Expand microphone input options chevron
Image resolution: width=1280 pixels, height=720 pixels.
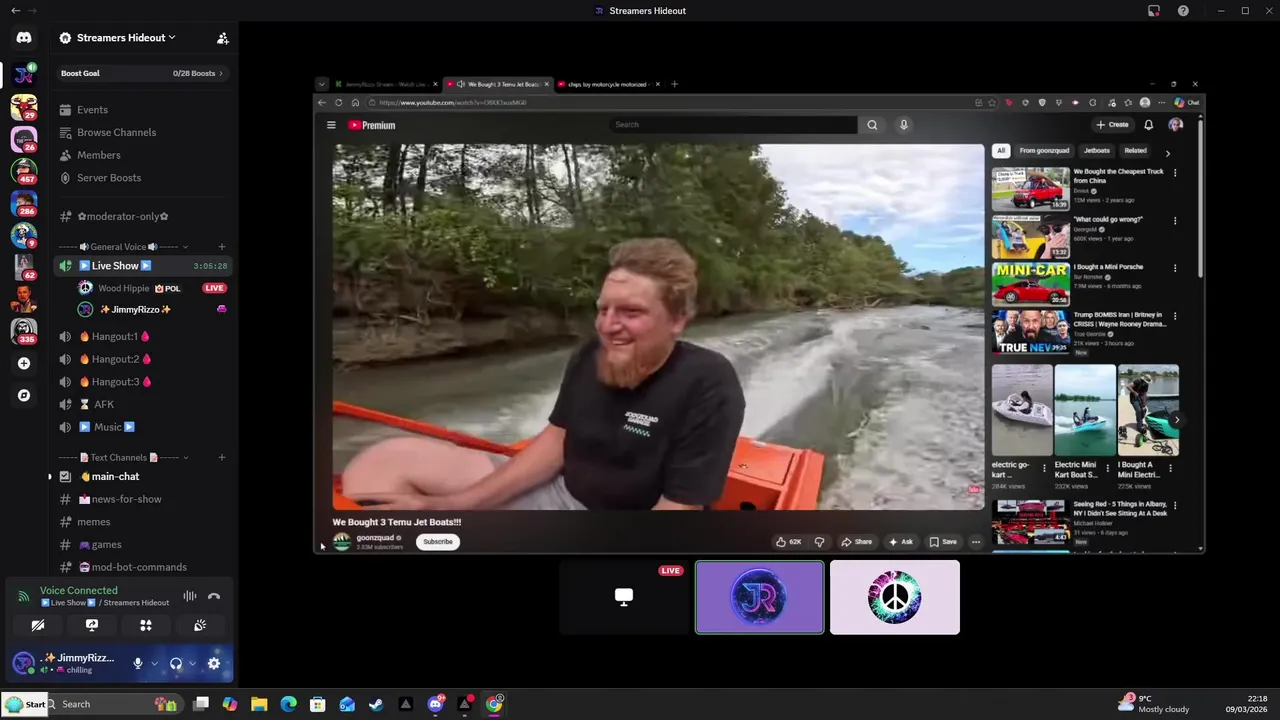(154, 663)
